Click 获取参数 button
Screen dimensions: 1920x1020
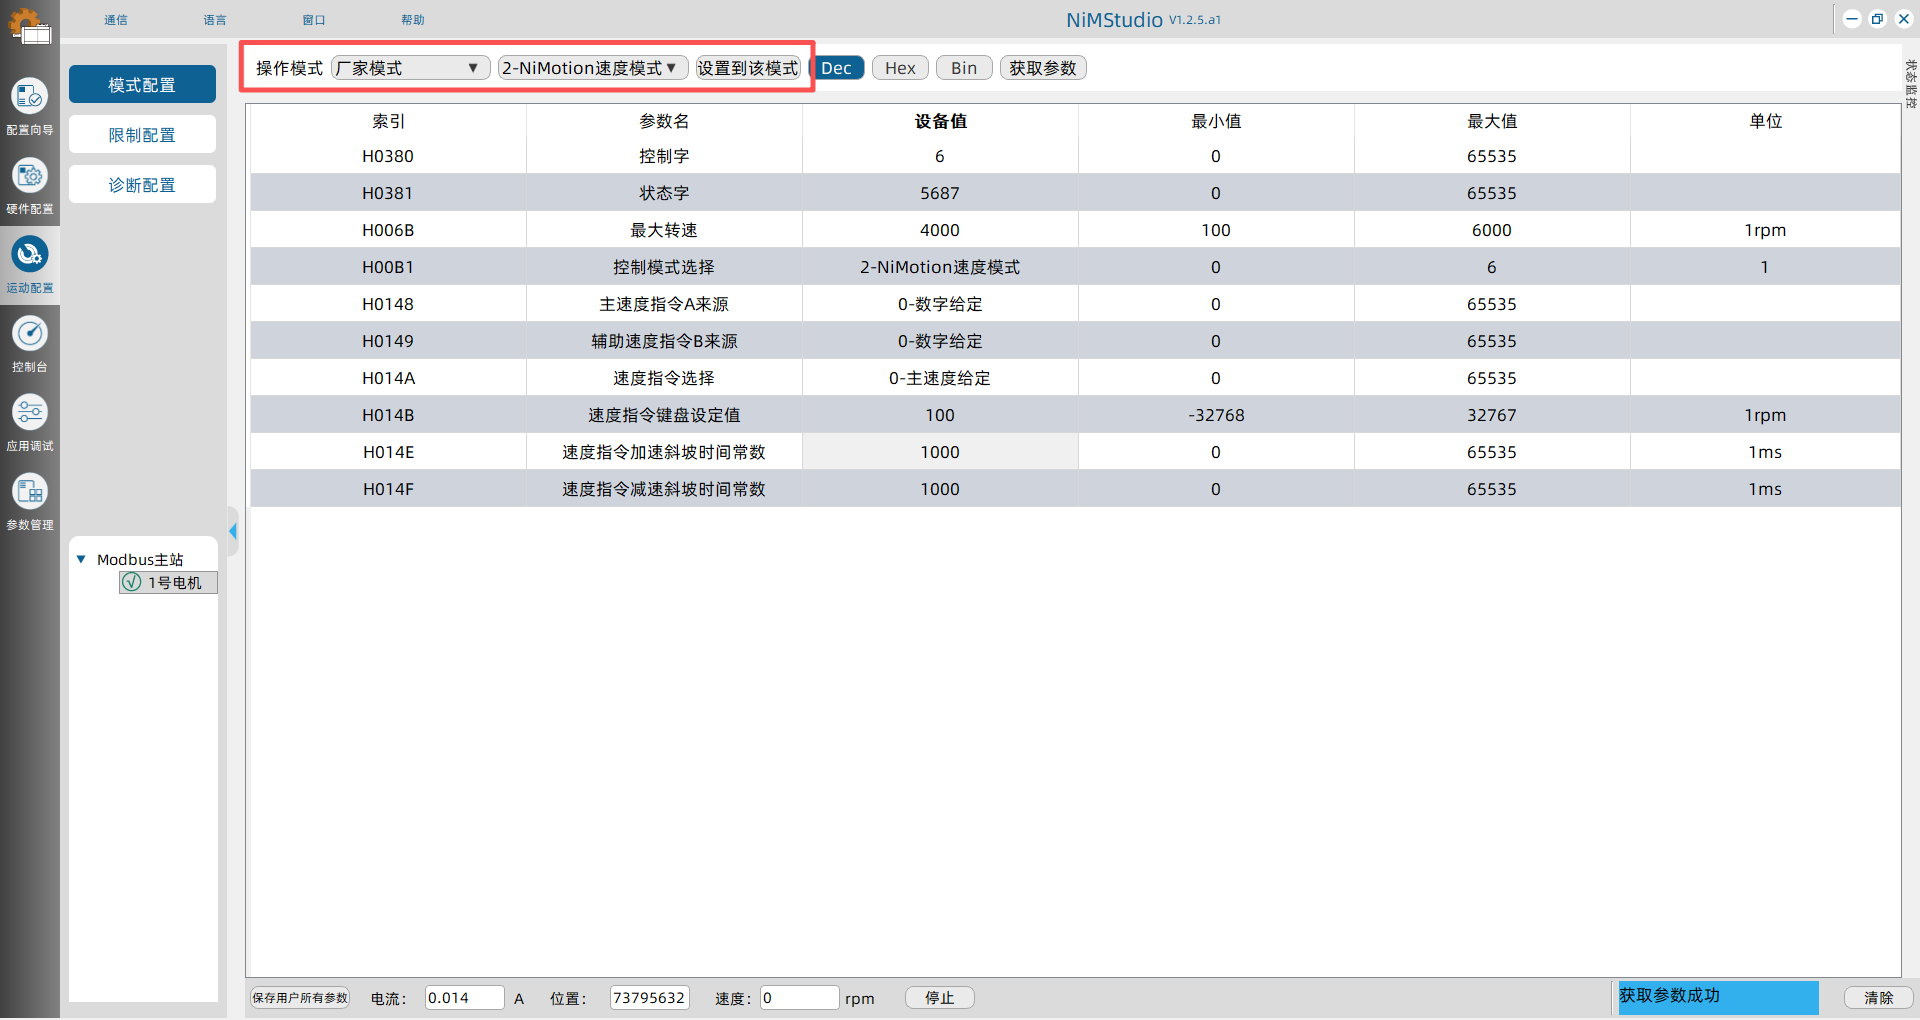[x=1043, y=68]
